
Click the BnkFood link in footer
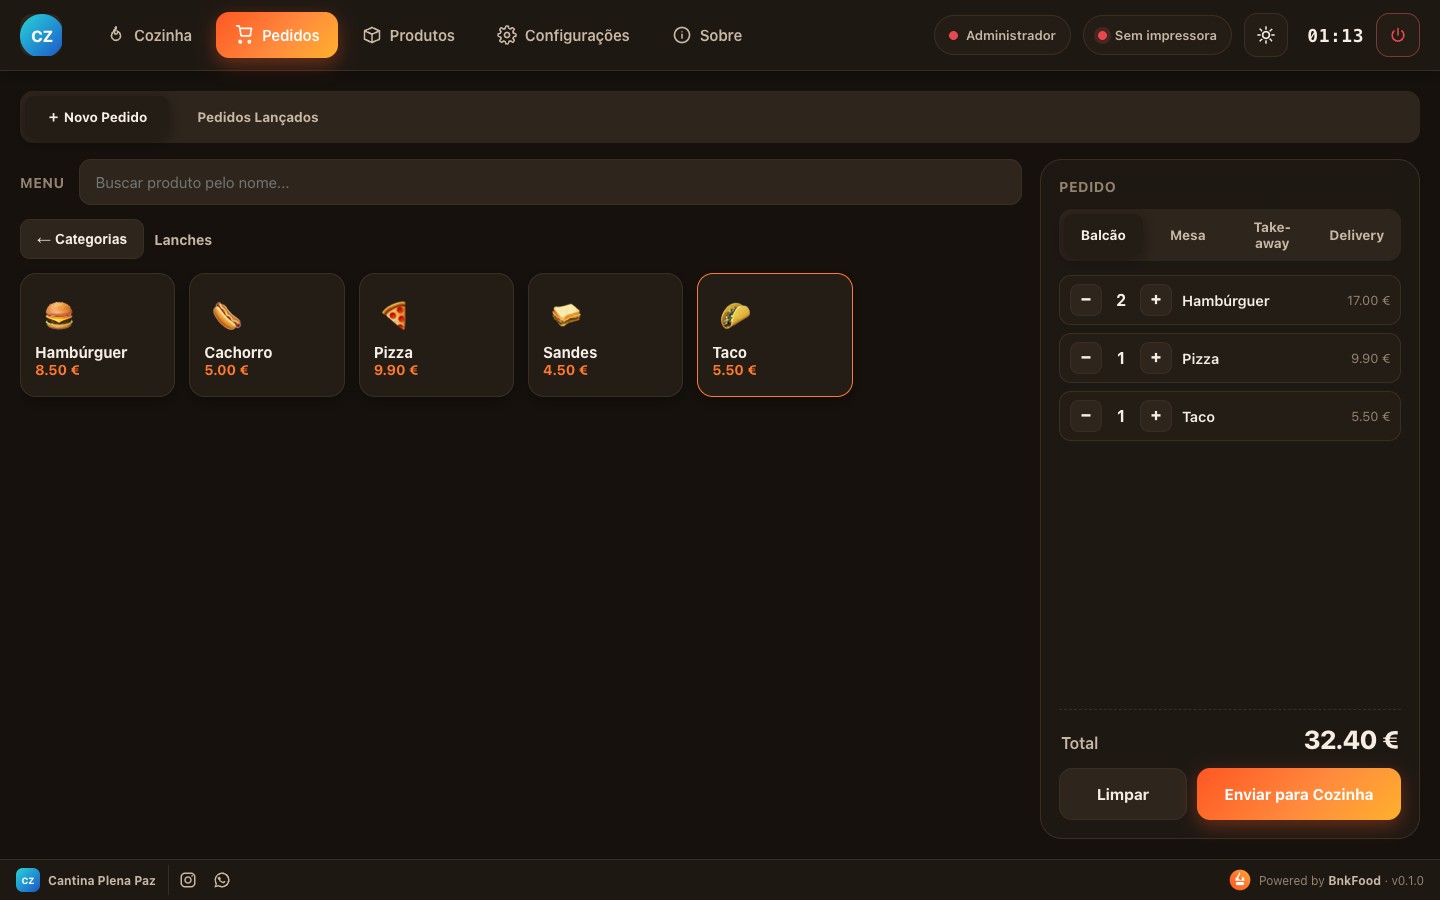[x=1354, y=881]
